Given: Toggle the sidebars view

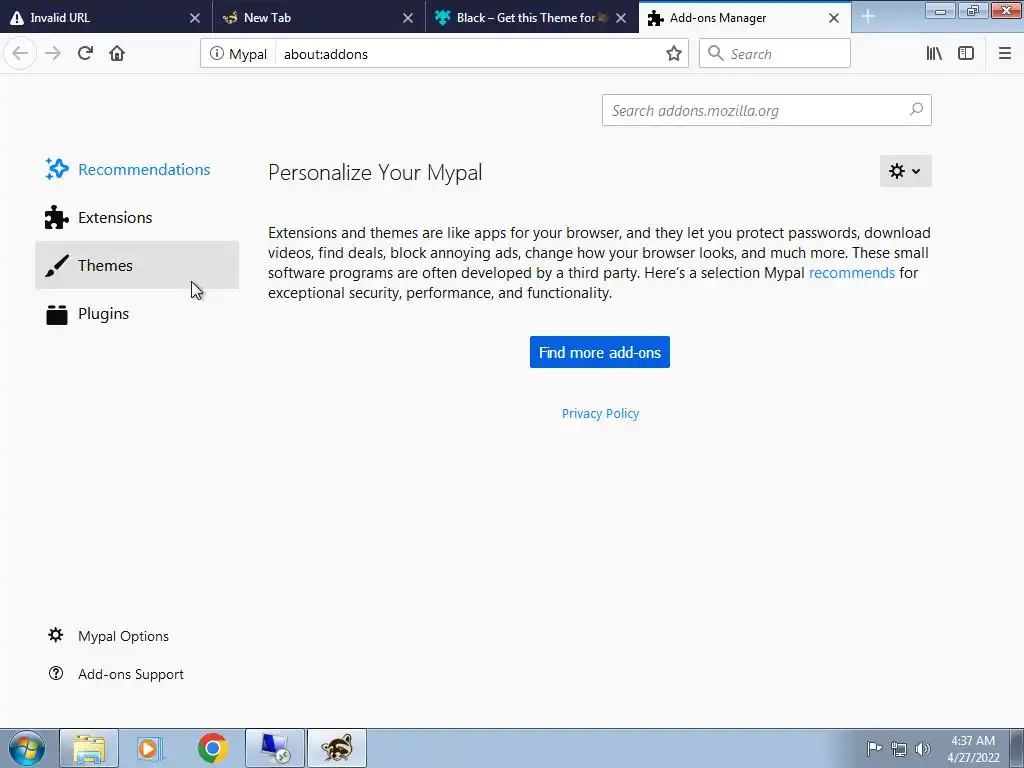Looking at the screenshot, I should pos(966,54).
